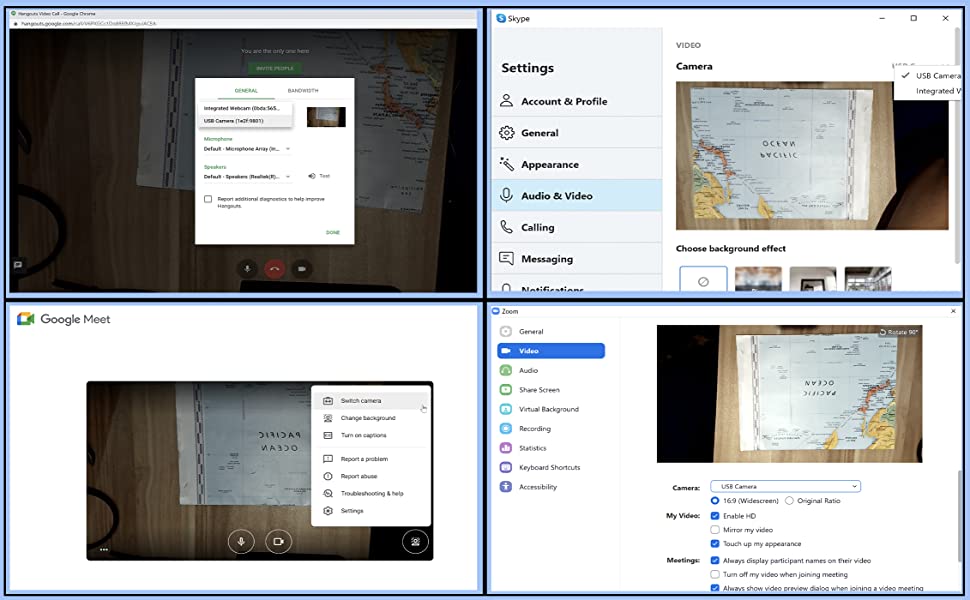Open Hangouts Speakers dropdown
Screen dimensions: 970x600
247,176
